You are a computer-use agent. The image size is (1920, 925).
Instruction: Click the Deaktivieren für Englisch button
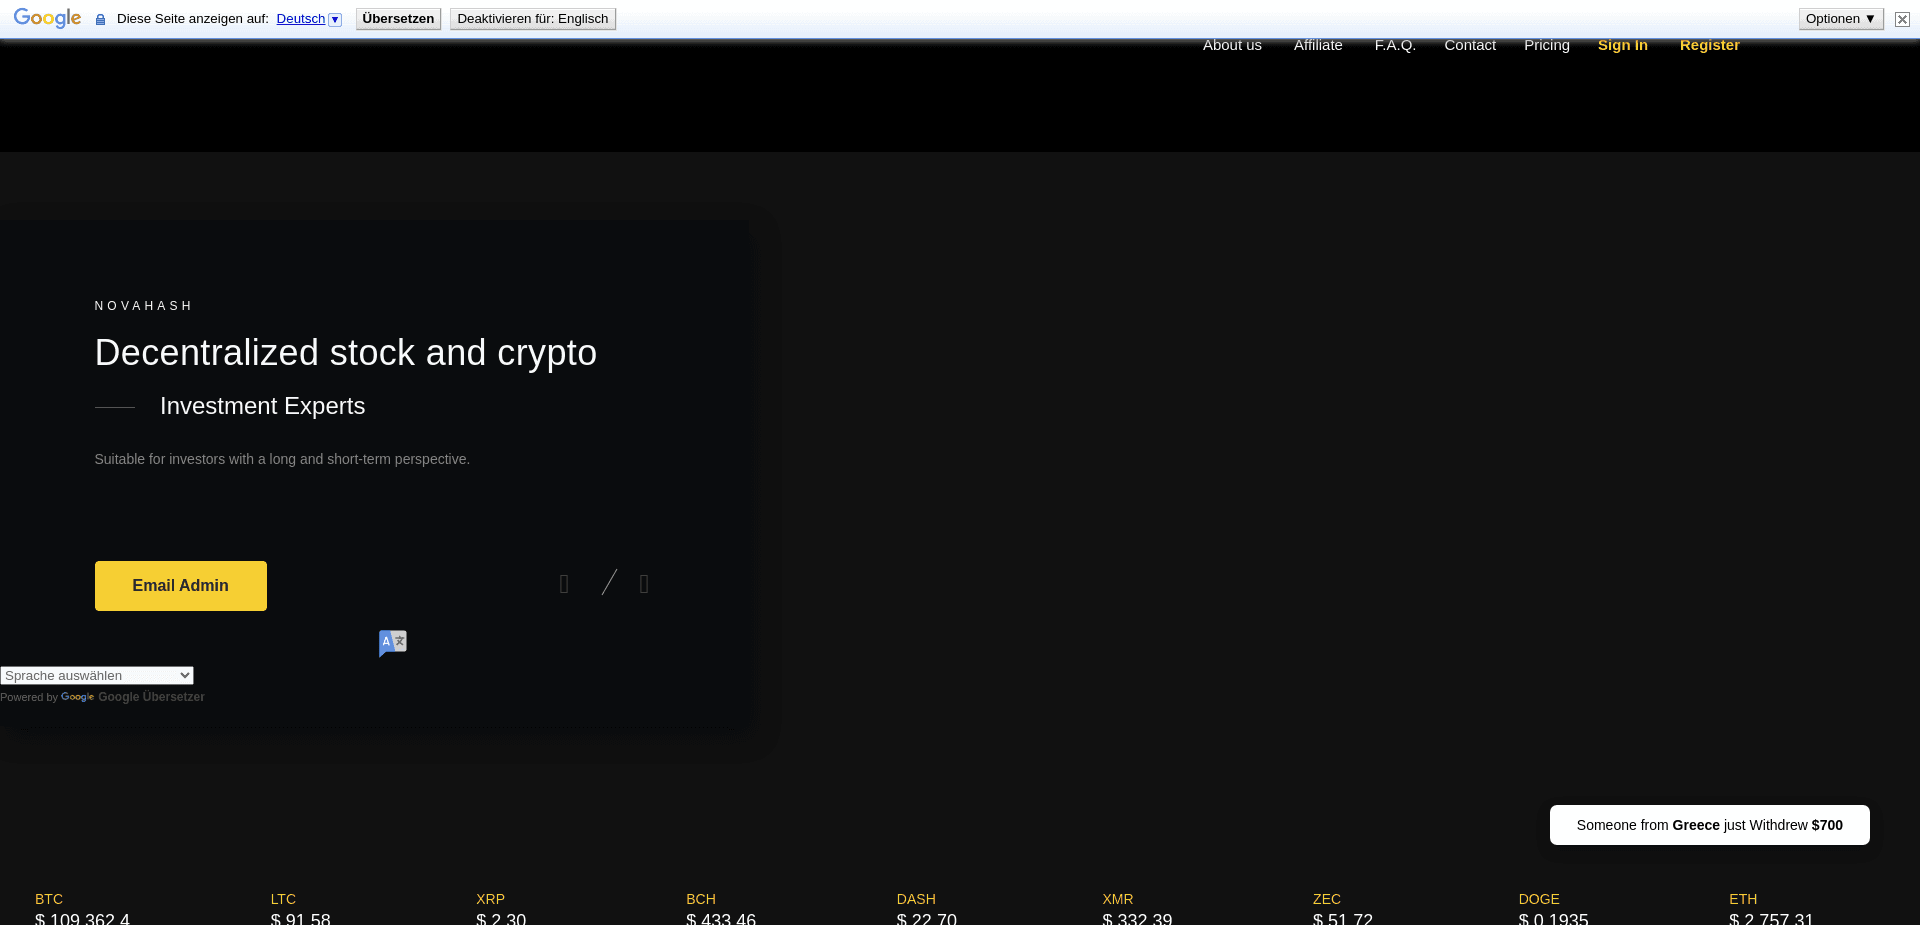tap(533, 18)
